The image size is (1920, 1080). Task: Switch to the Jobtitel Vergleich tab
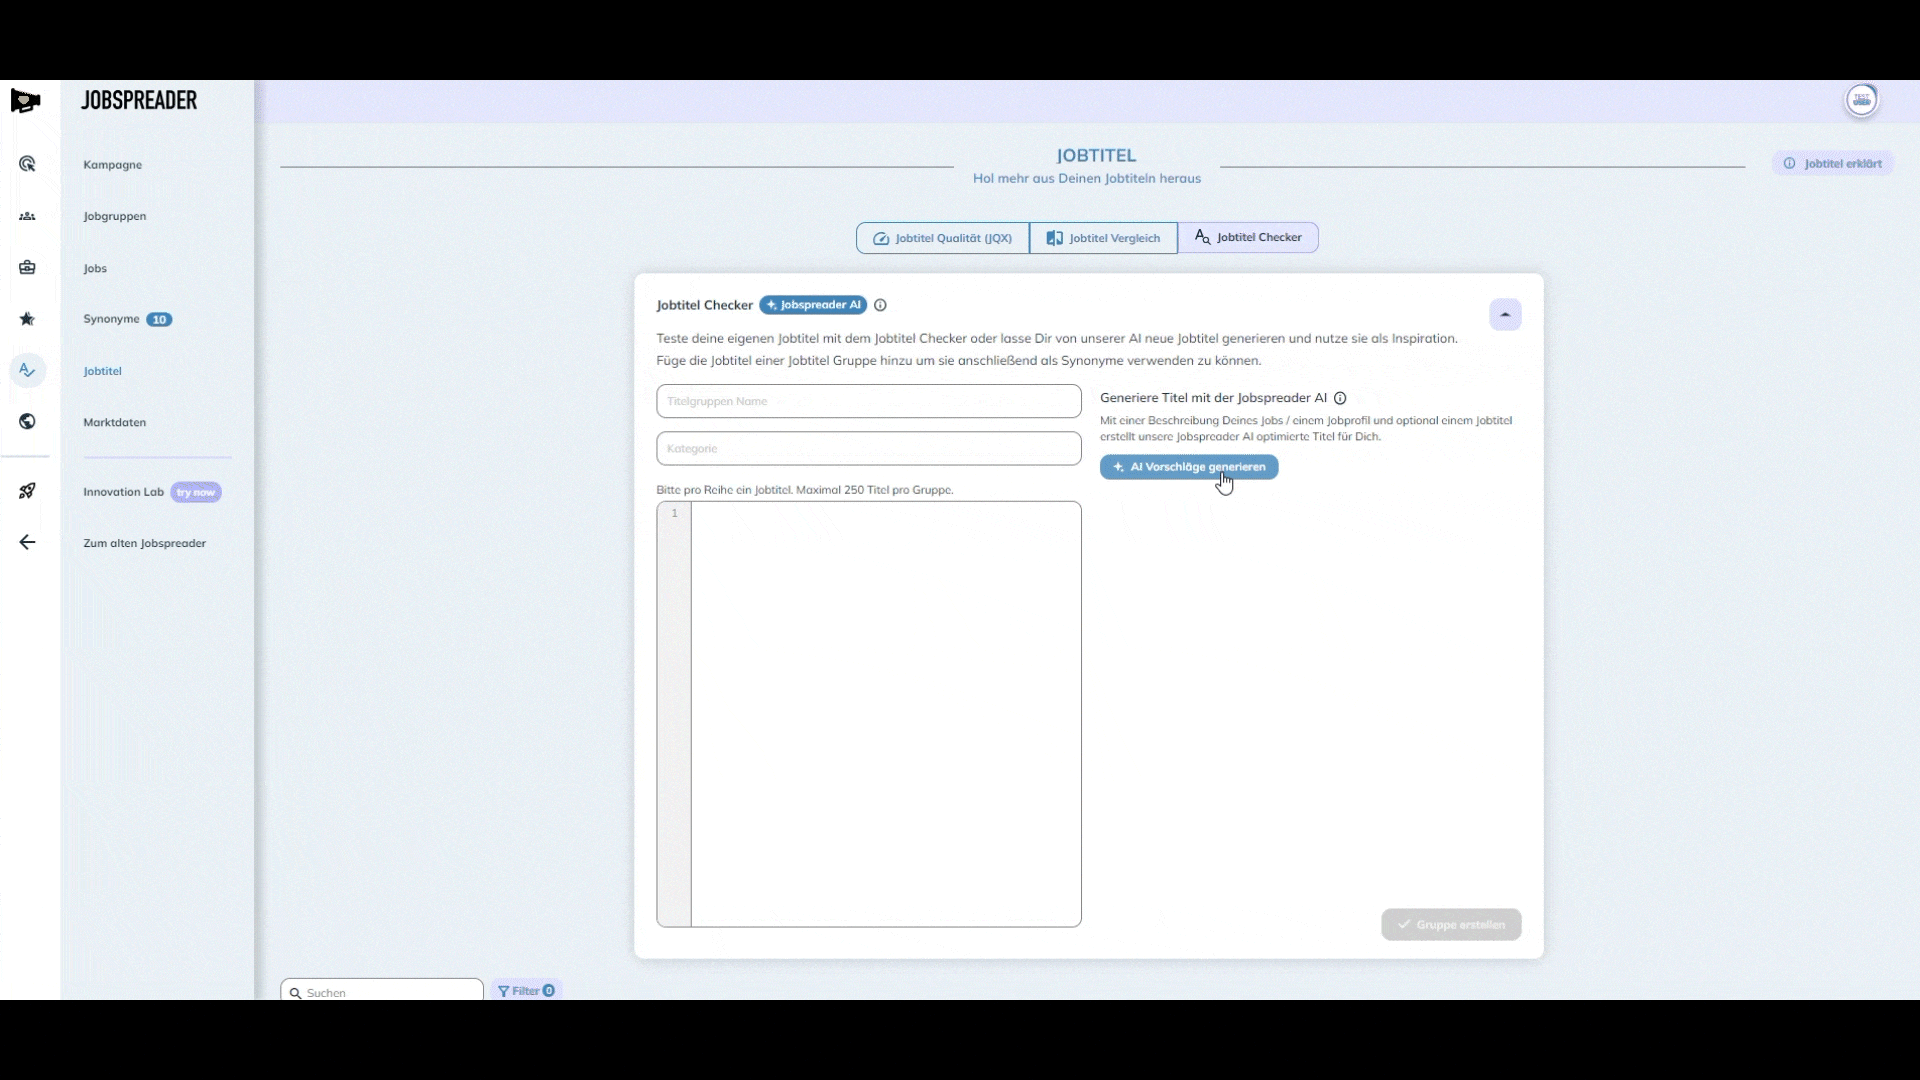coord(1103,238)
